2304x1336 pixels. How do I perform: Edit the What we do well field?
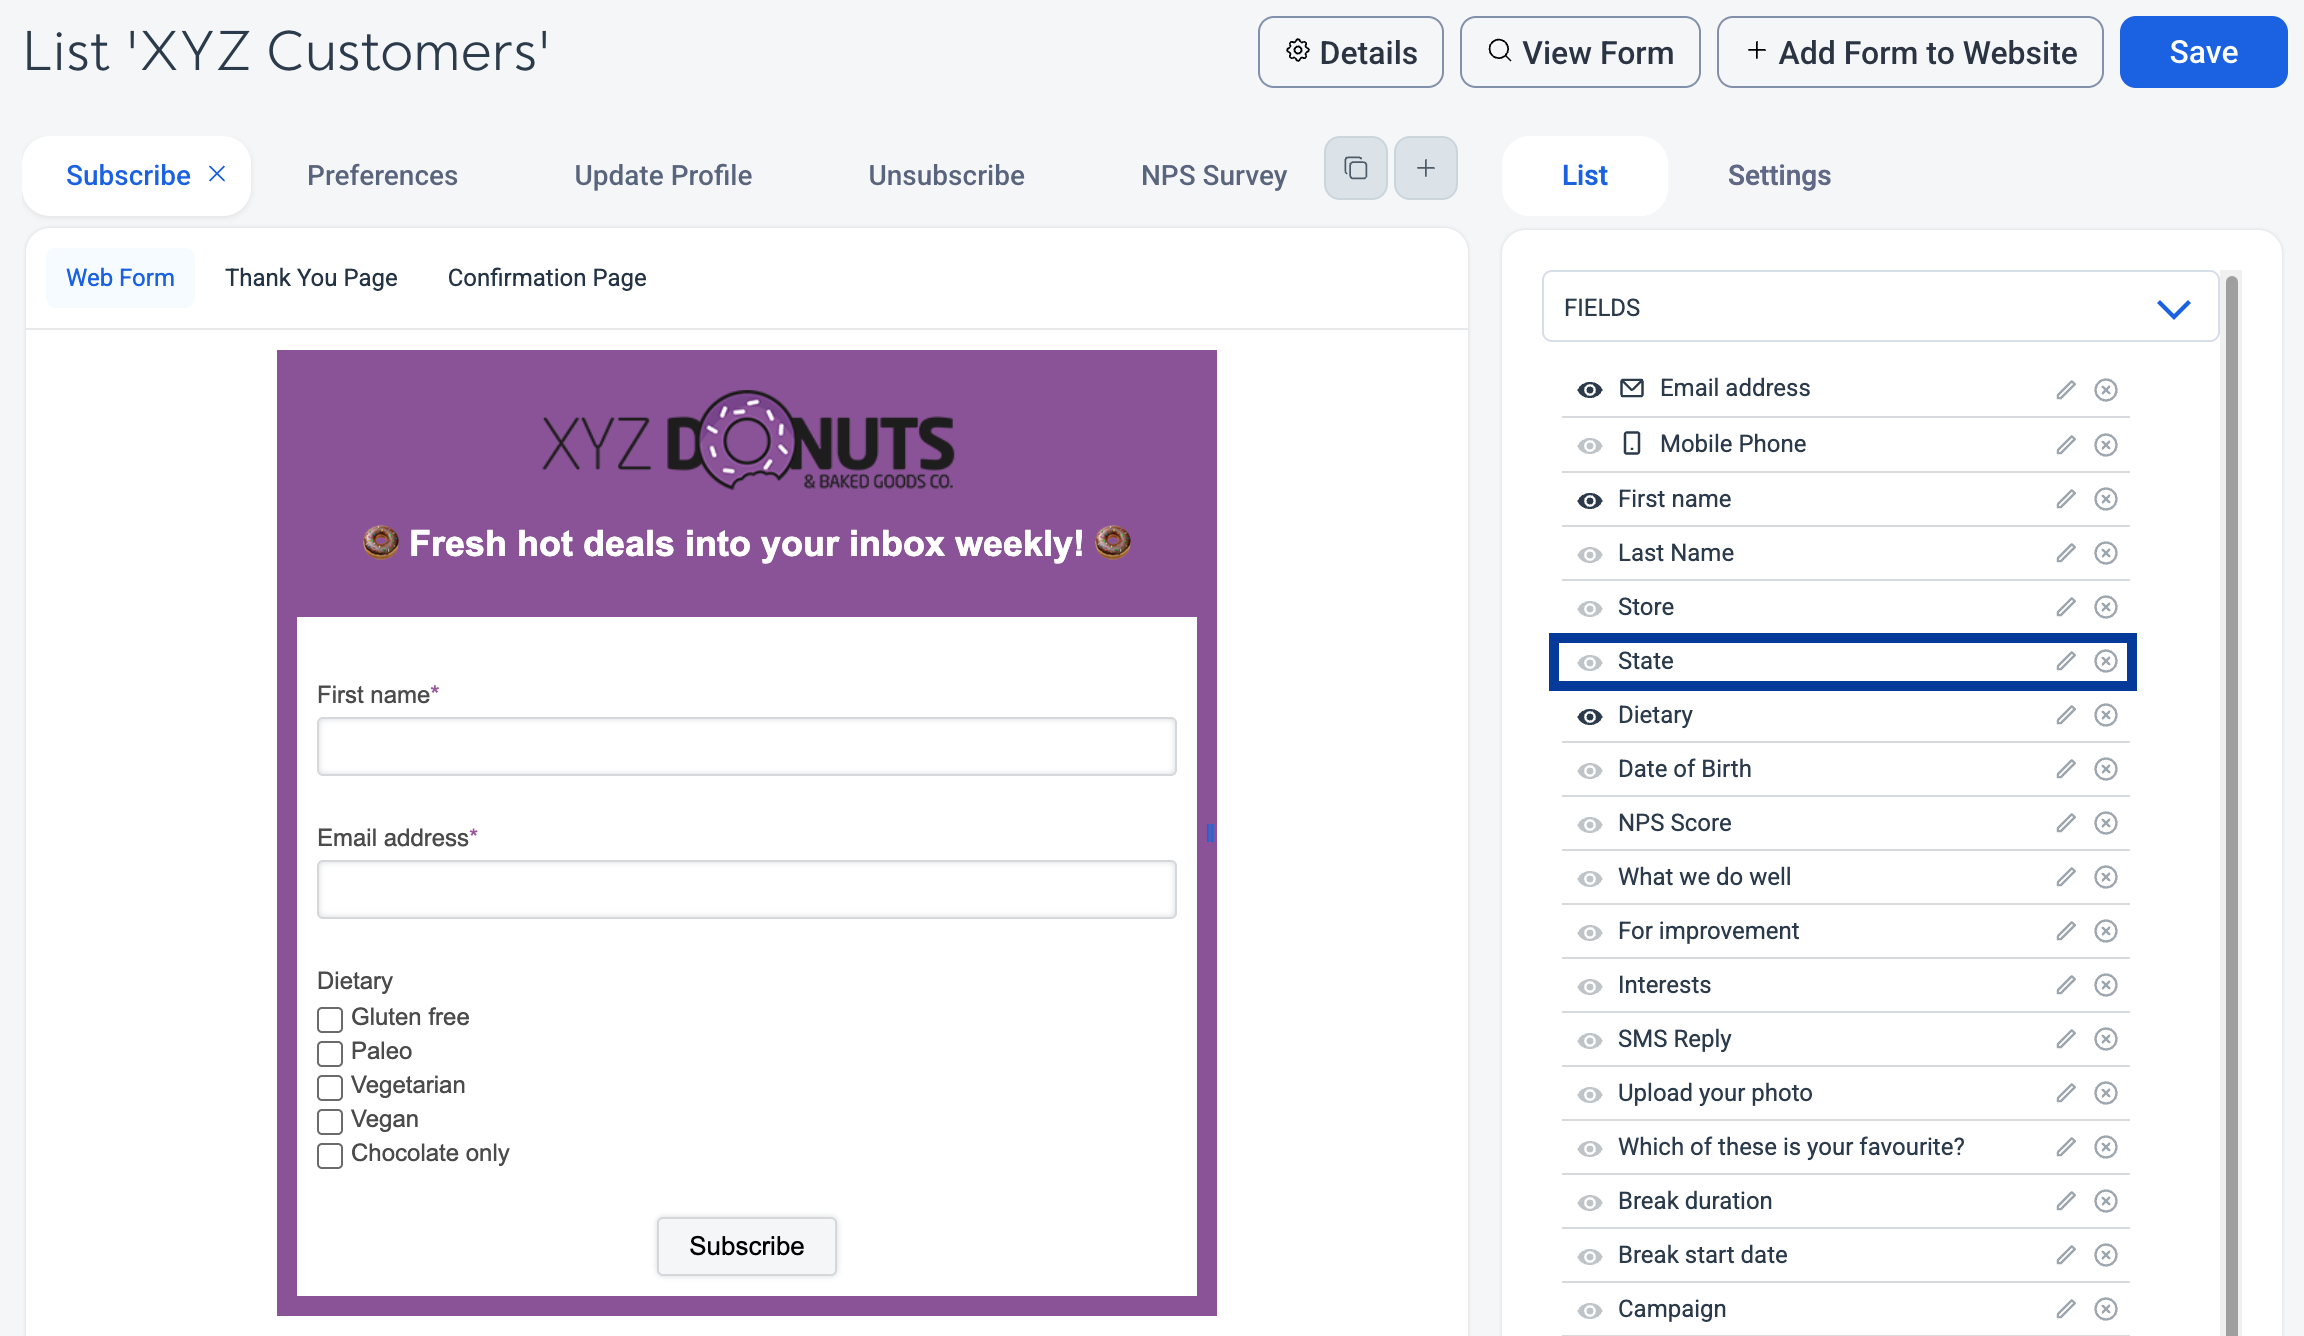click(x=2066, y=876)
